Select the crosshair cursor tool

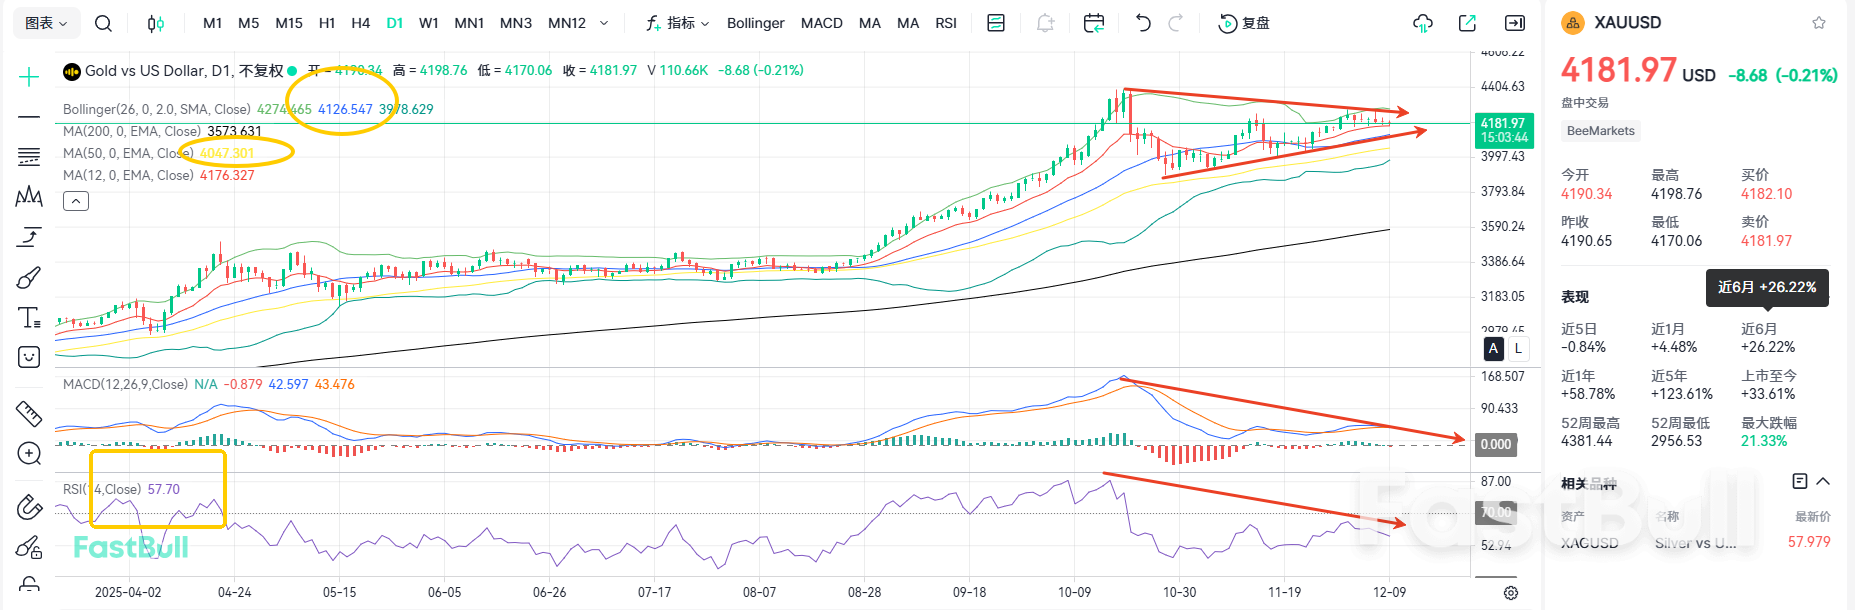coord(29,77)
